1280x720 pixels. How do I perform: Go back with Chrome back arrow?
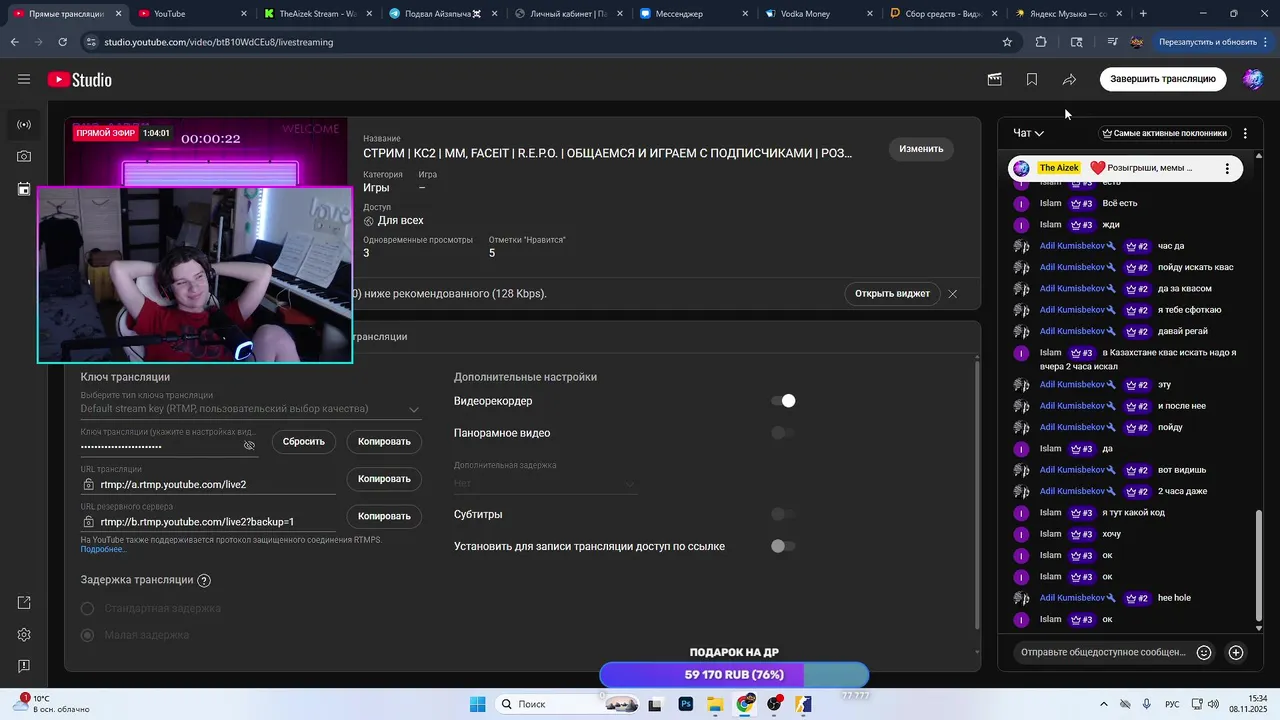click(14, 42)
